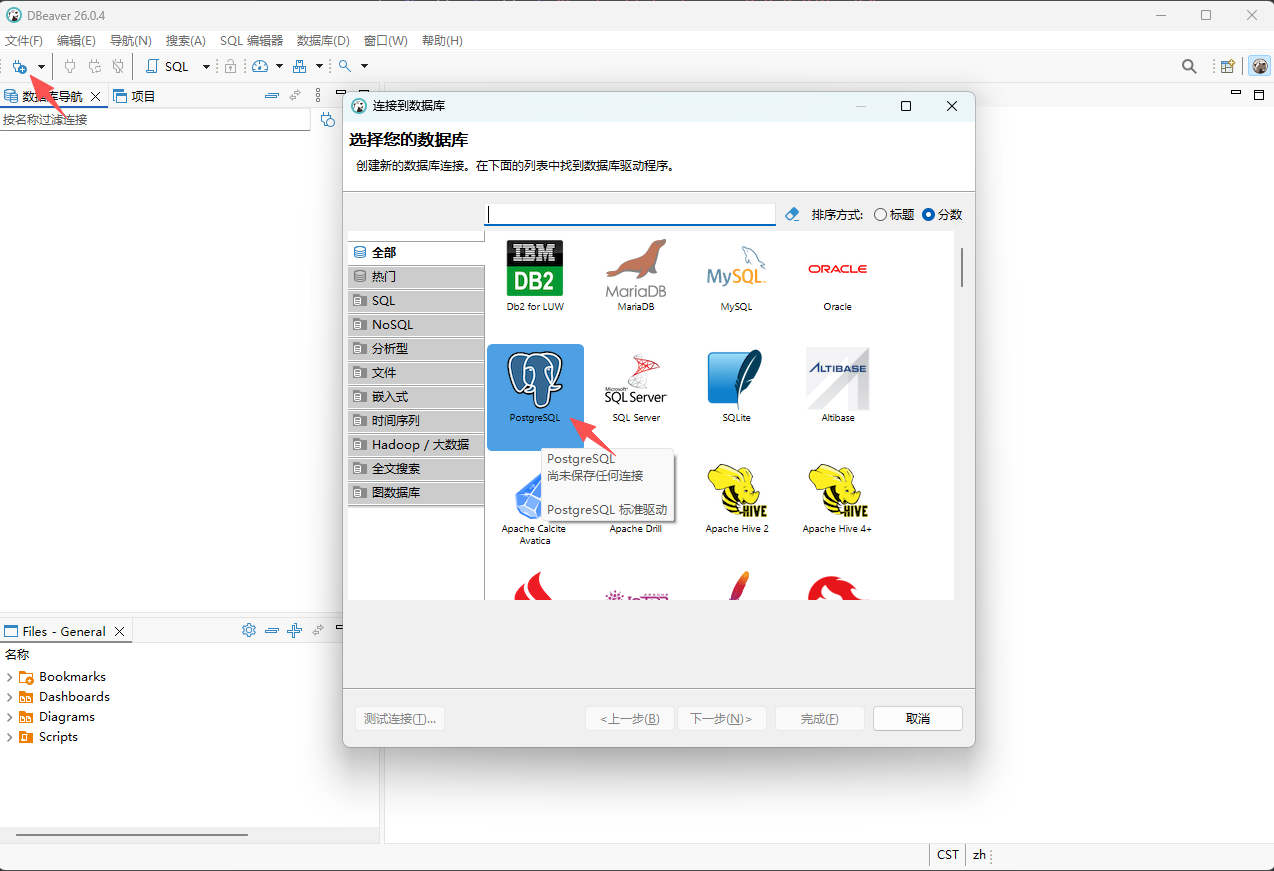Select the 分析型 category
1274x871 pixels.
click(x=416, y=348)
